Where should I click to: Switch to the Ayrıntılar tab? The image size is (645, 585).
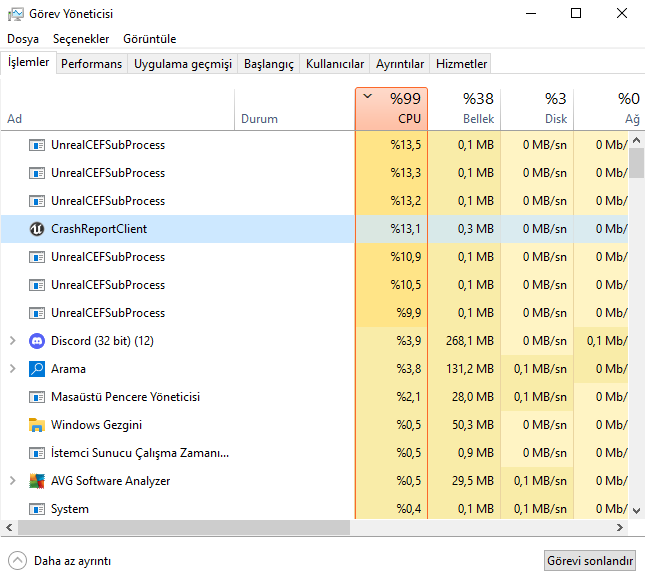pos(400,64)
